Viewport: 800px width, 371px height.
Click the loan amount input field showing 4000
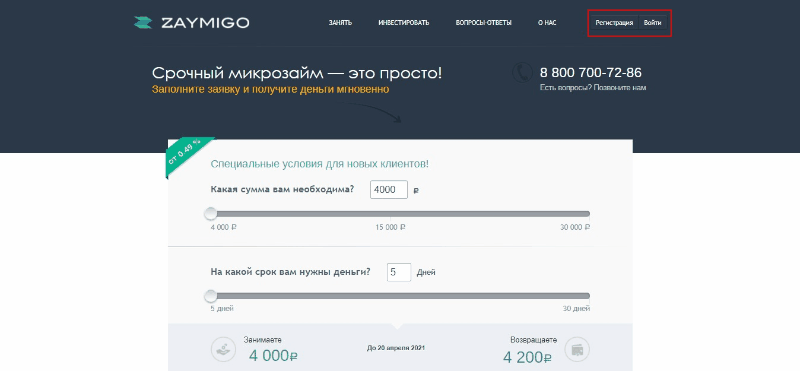(x=389, y=189)
